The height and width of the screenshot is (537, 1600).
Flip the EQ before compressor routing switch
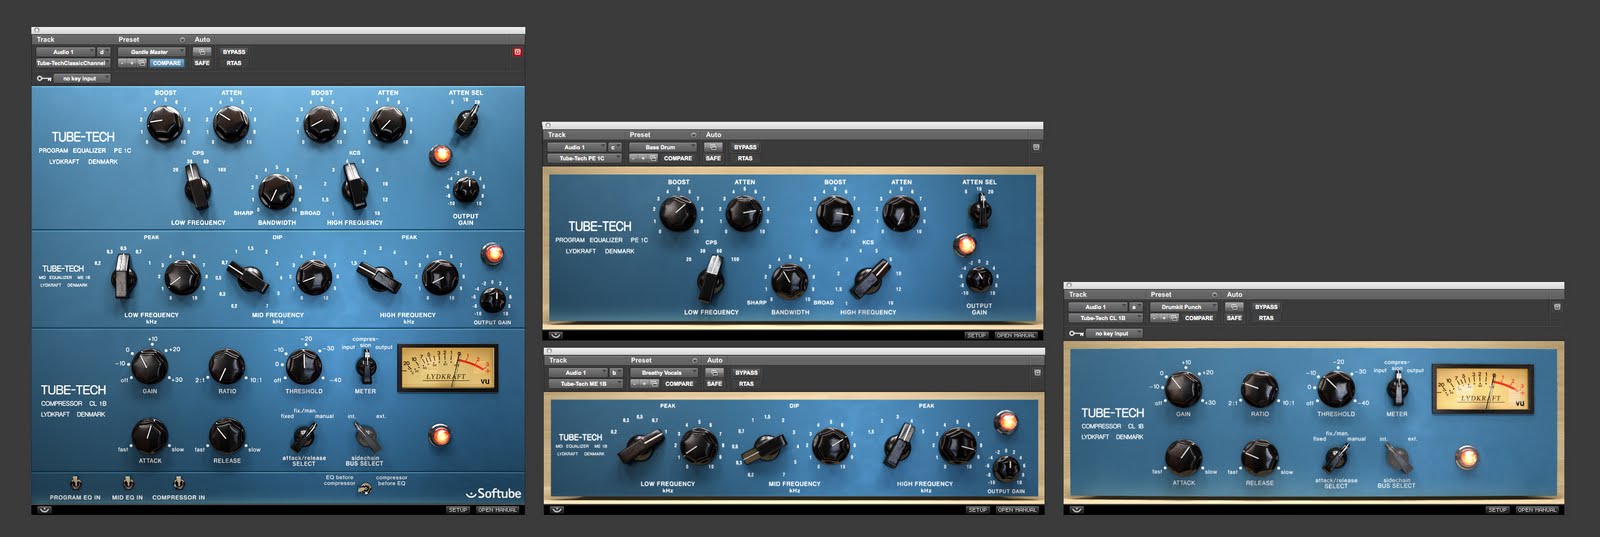(365, 489)
